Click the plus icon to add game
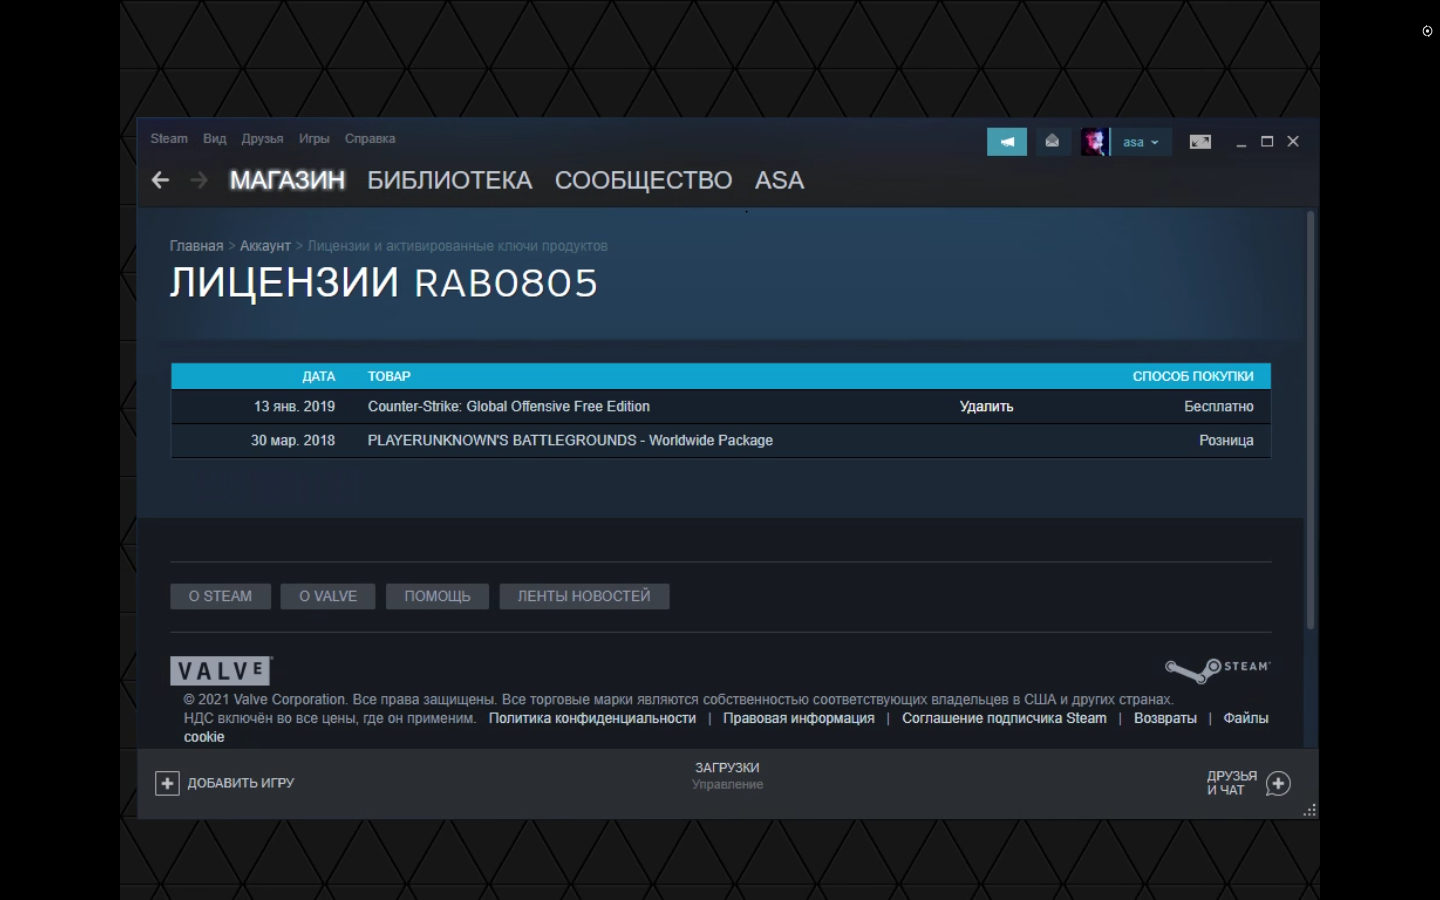 click(x=167, y=783)
